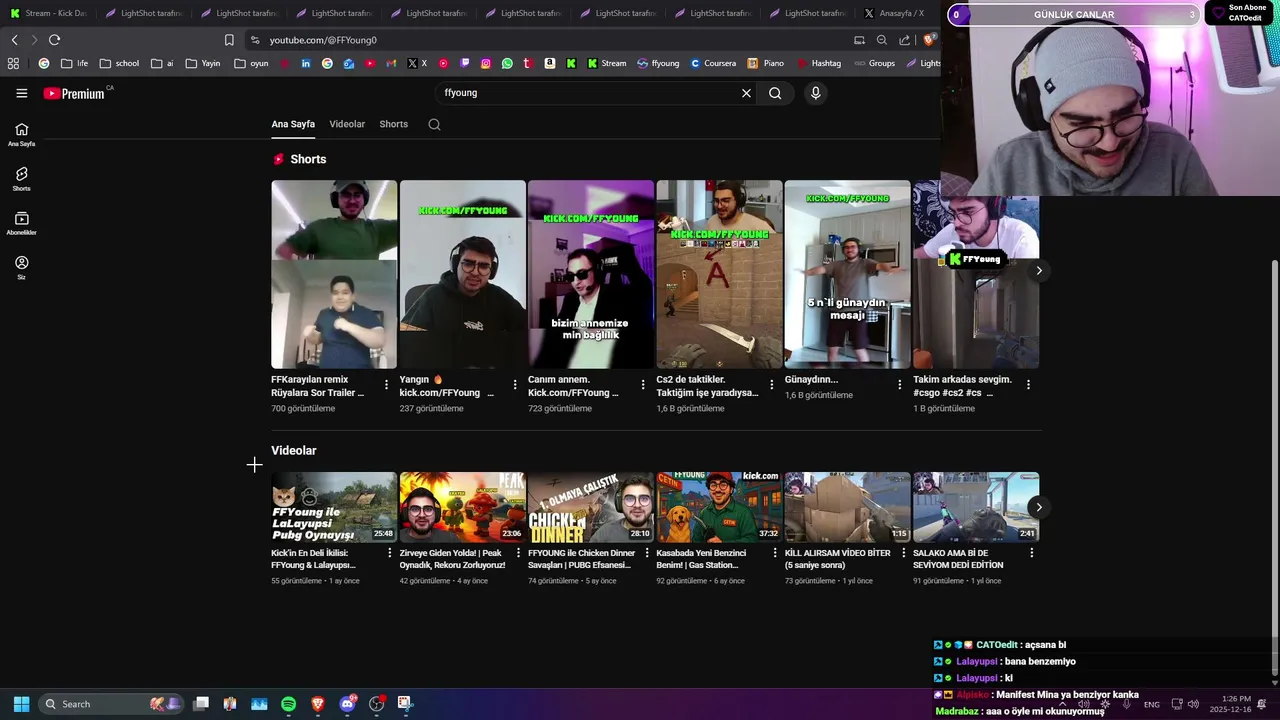Open options for Zirveye Giden Yolda video
1280x720 pixels.
click(x=518, y=552)
